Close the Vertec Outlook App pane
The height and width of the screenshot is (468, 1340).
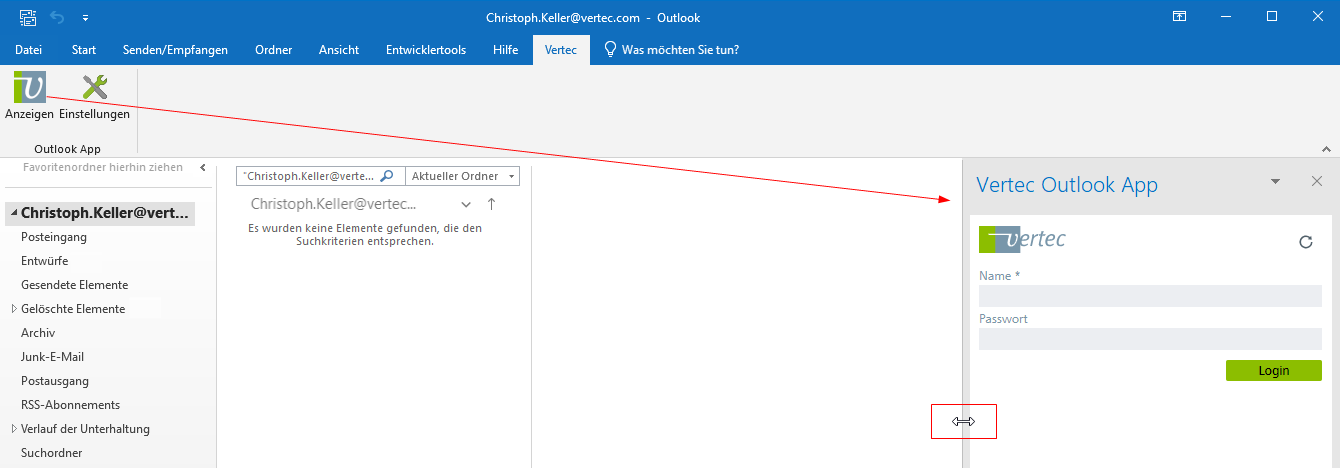coord(1316,181)
